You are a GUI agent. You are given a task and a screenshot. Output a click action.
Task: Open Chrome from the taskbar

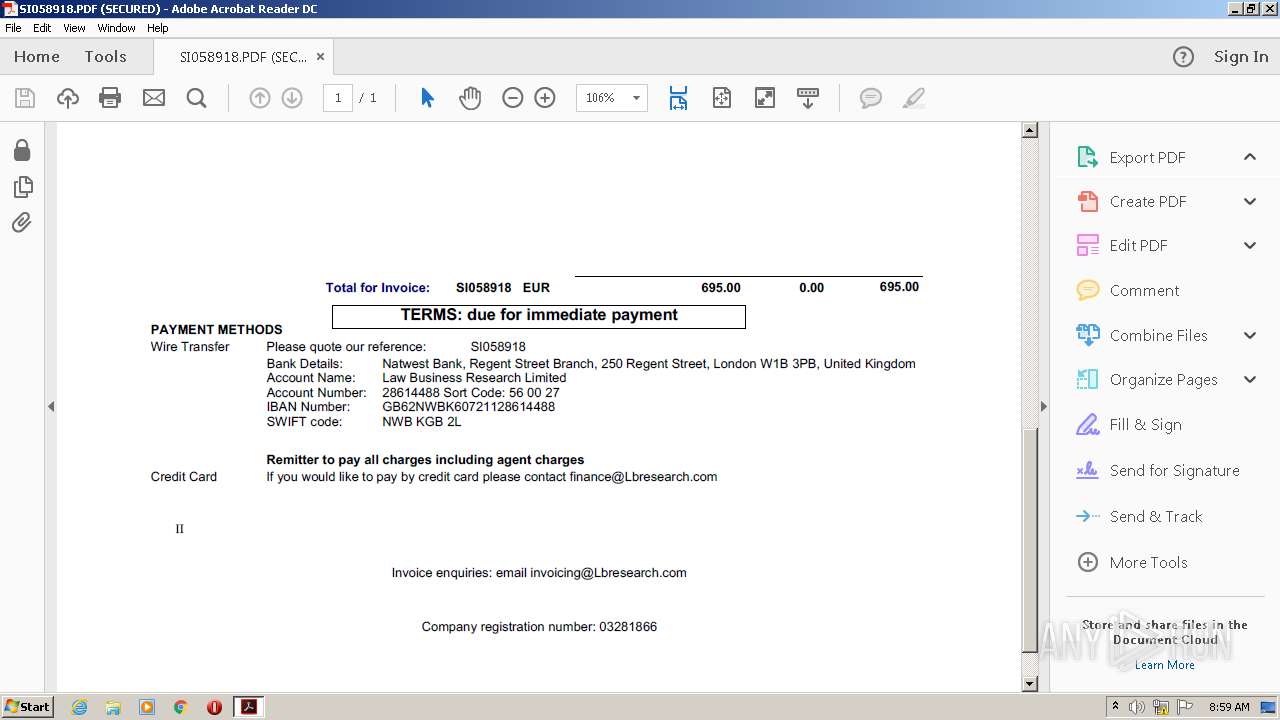pyautogui.click(x=181, y=707)
